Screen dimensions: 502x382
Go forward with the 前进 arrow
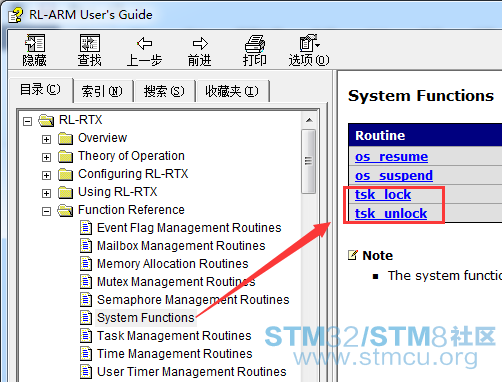pyautogui.click(x=200, y=43)
